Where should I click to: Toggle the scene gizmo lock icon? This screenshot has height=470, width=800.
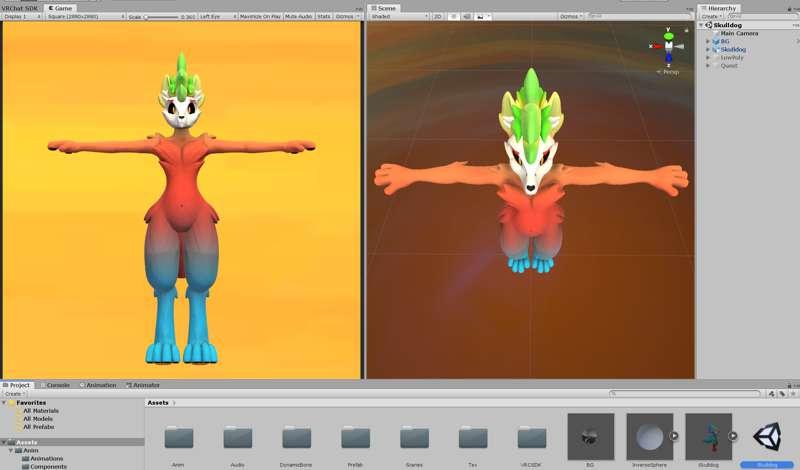(686, 31)
